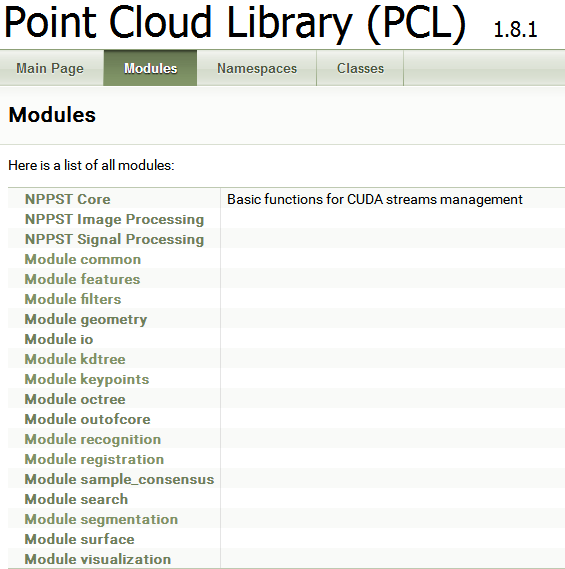This screenshot has height=569, width=565.
Task: Click 'Here is a list of all modules' text
Action: pyautogui.click(x=91, y=165)
